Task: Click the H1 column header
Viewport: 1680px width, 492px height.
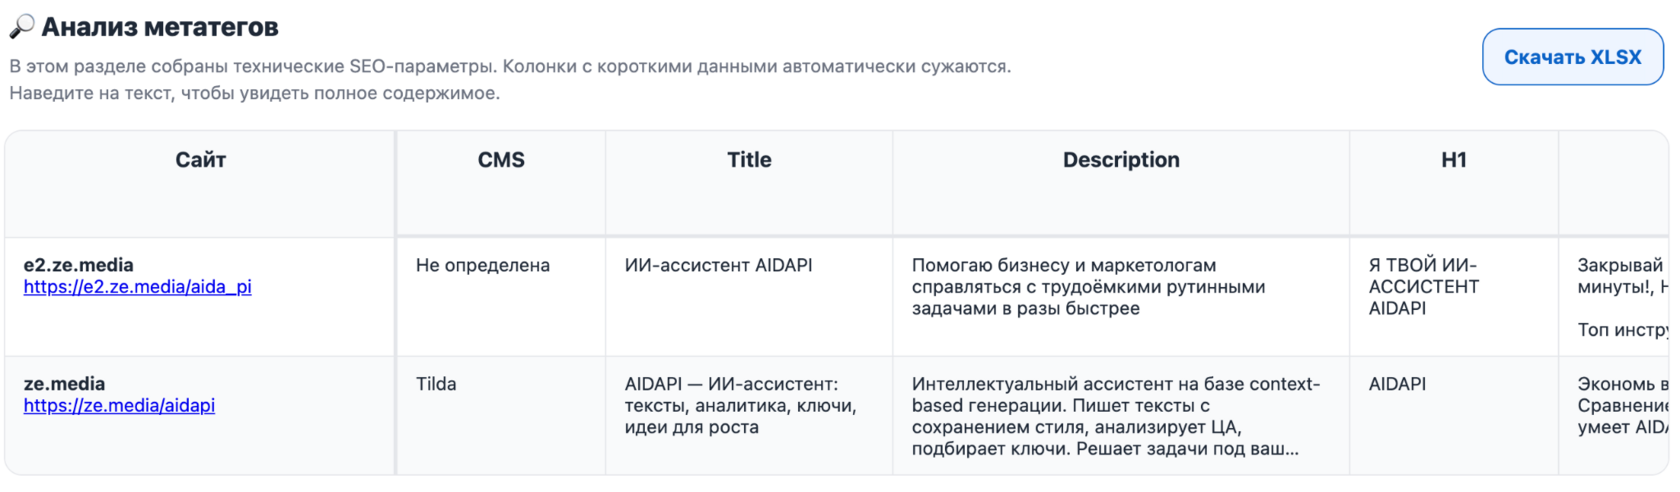Action: point(1453,160)
